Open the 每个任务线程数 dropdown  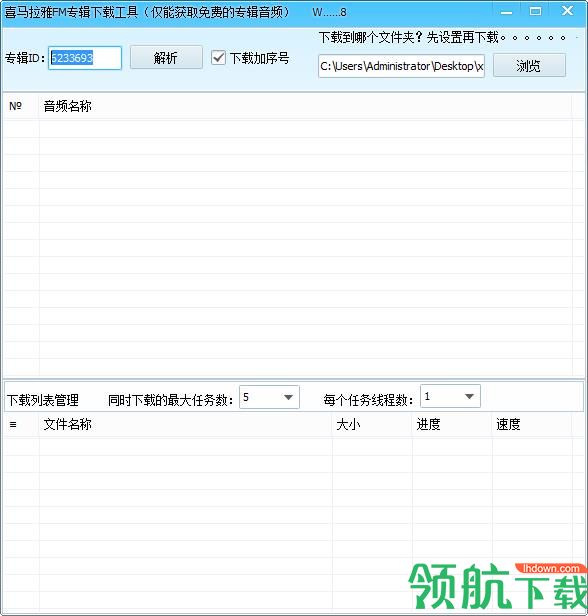click(450, 396)
